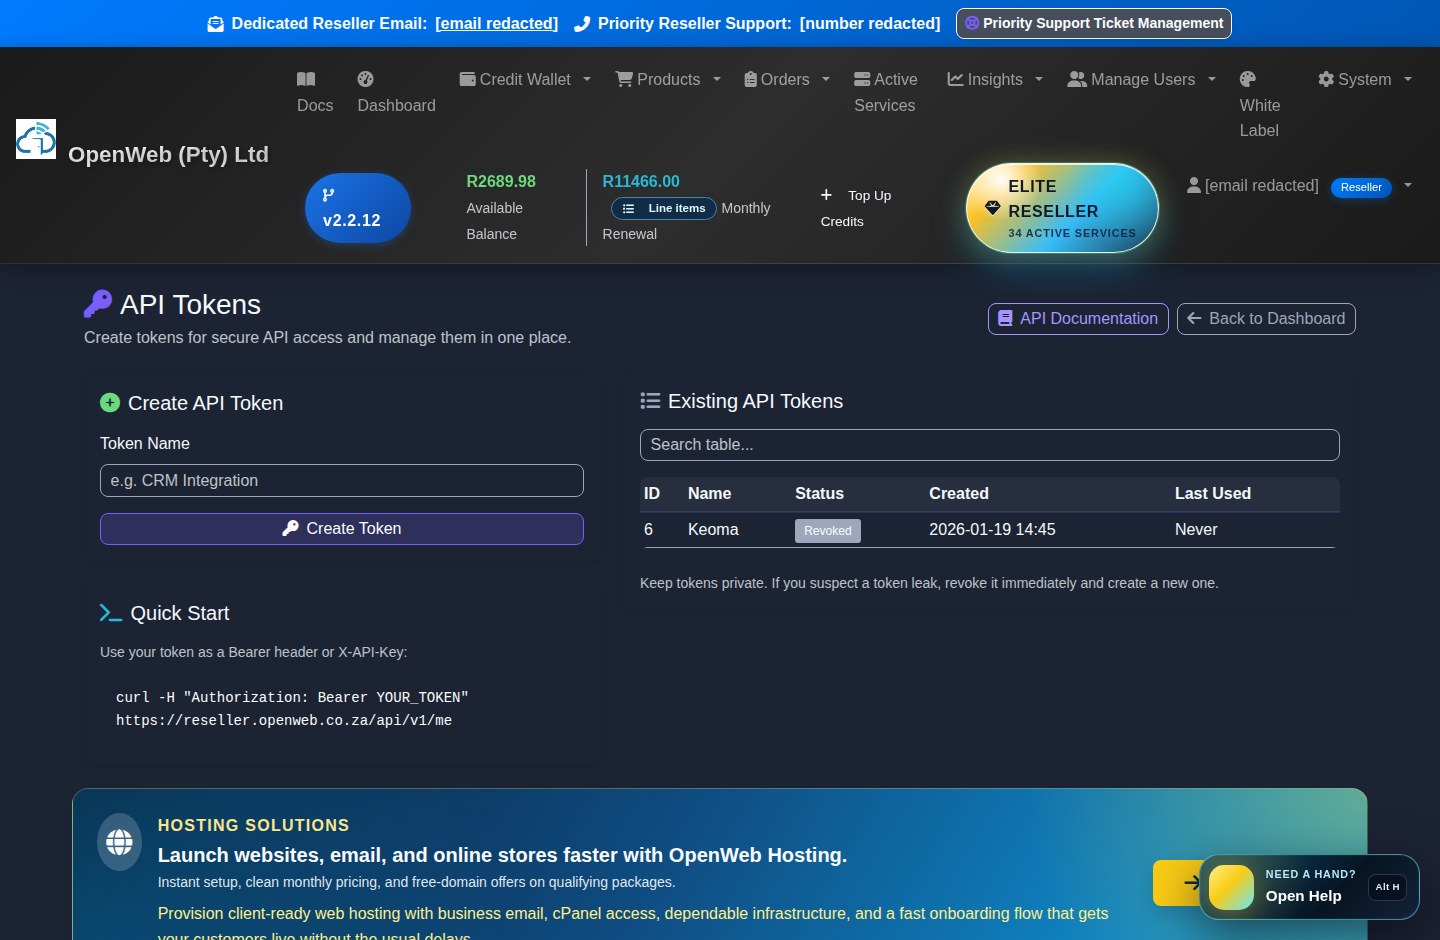Open Active Services menu item
Screen dimensions: 1440x940
click(886, 92)
